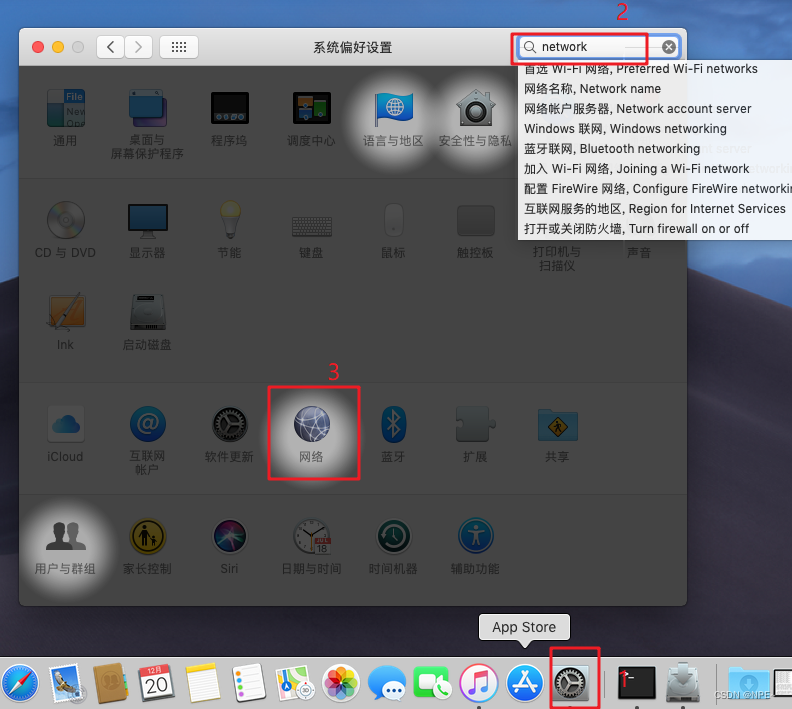Image resolution: width=792 pixels, height=709 pixels.
Task: Open 桌面与屏幕保护程序 preferences
Action: [147, 124]
